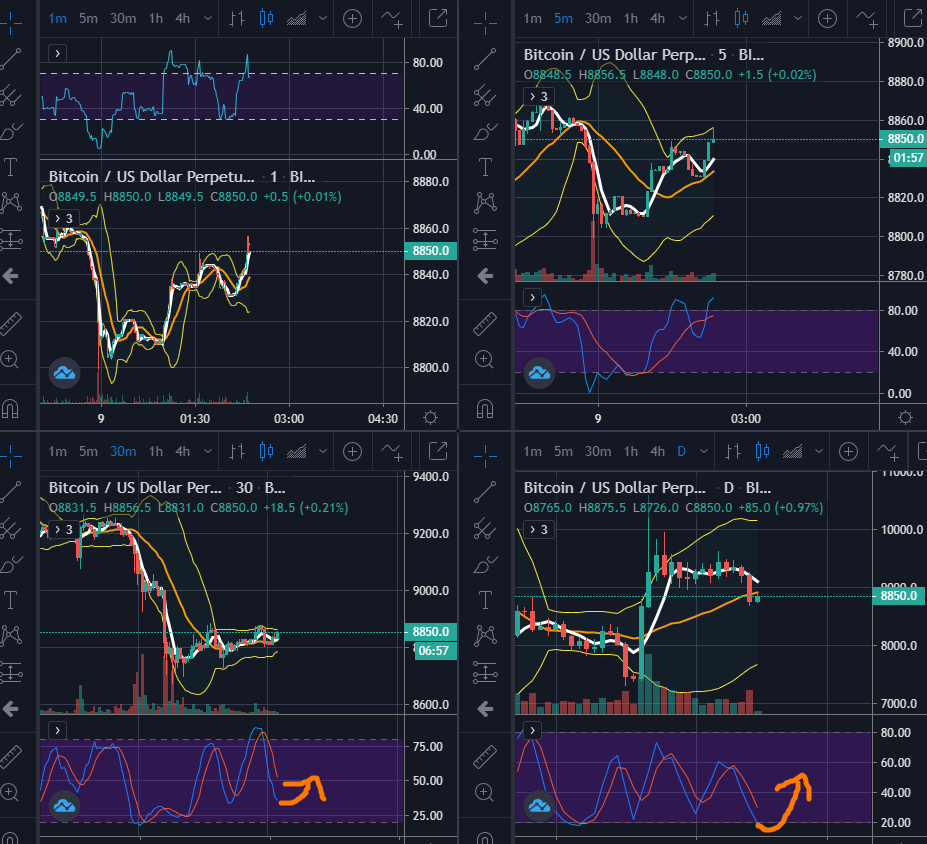Select the pitchfork tool in 1-minute chart

pyautogui.click(x=11, y=95)
